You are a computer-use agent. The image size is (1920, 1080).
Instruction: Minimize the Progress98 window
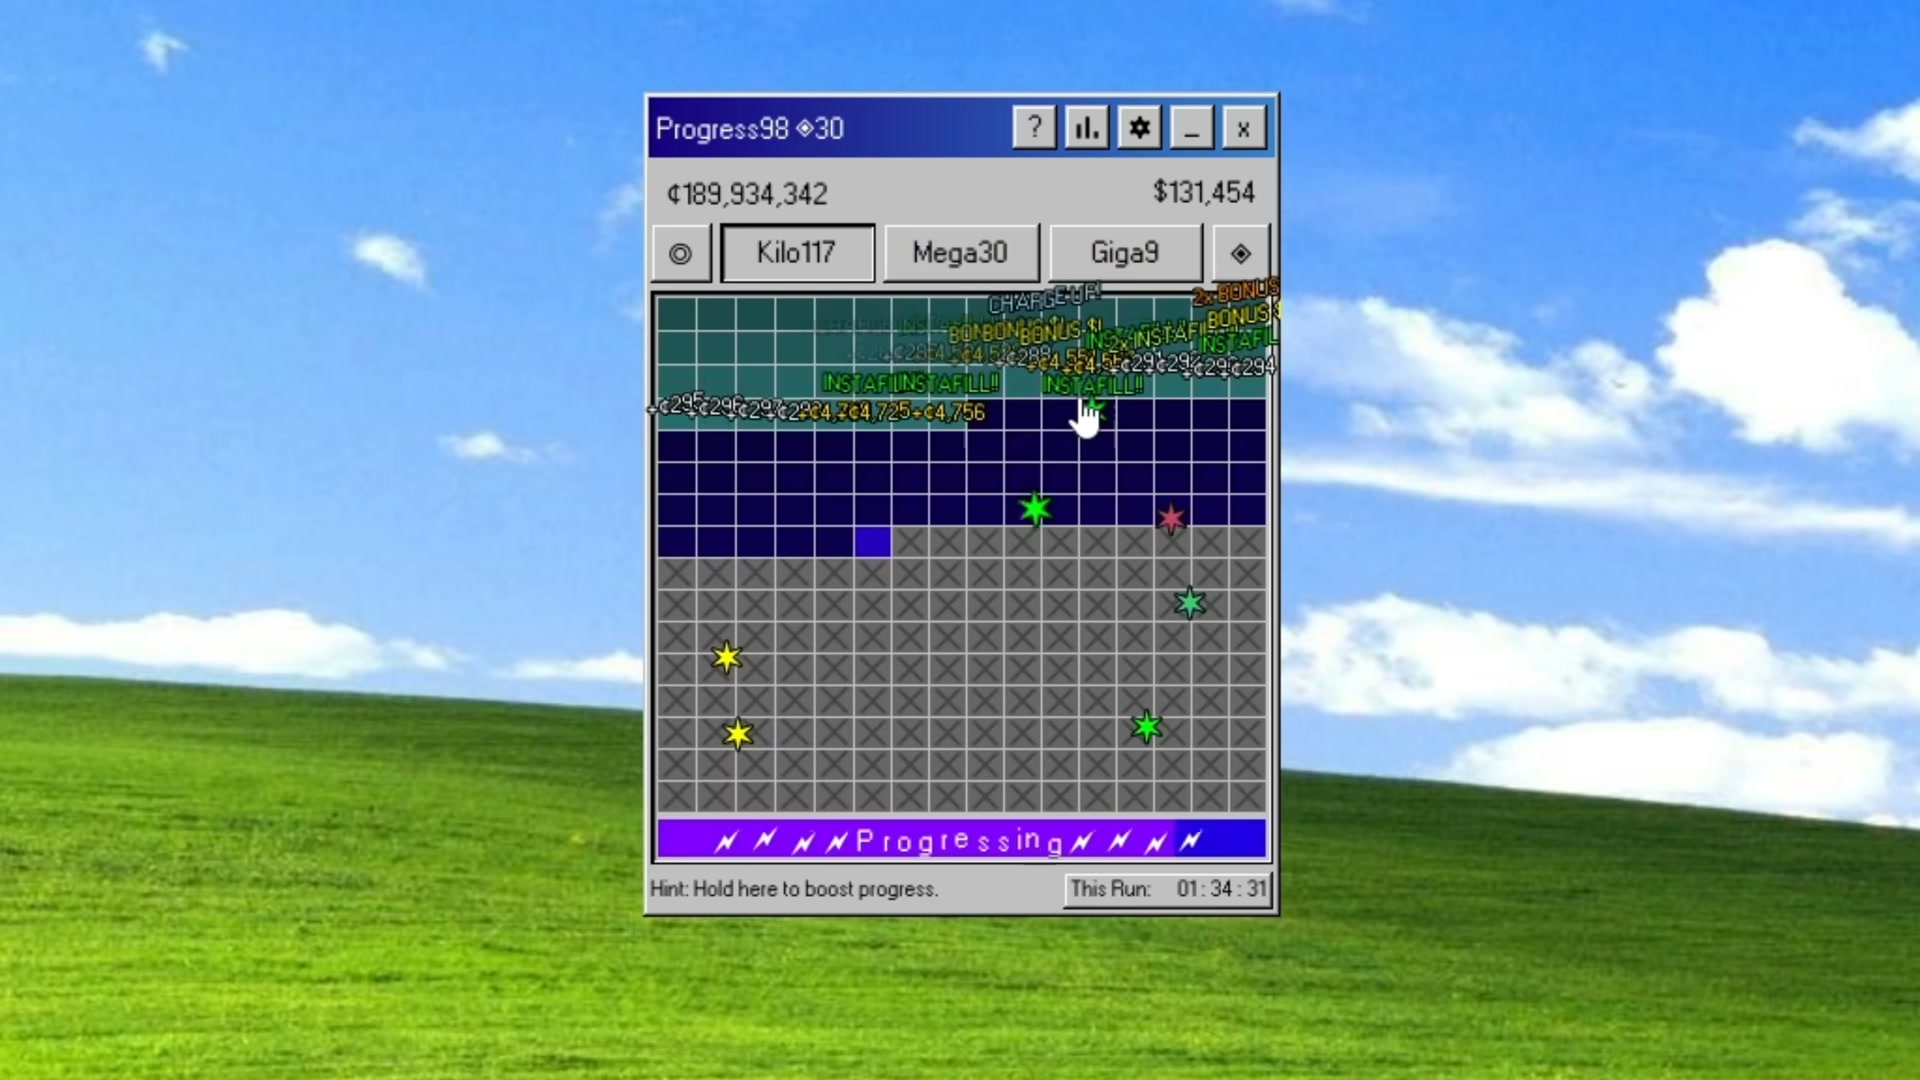tap(1191, 128)
